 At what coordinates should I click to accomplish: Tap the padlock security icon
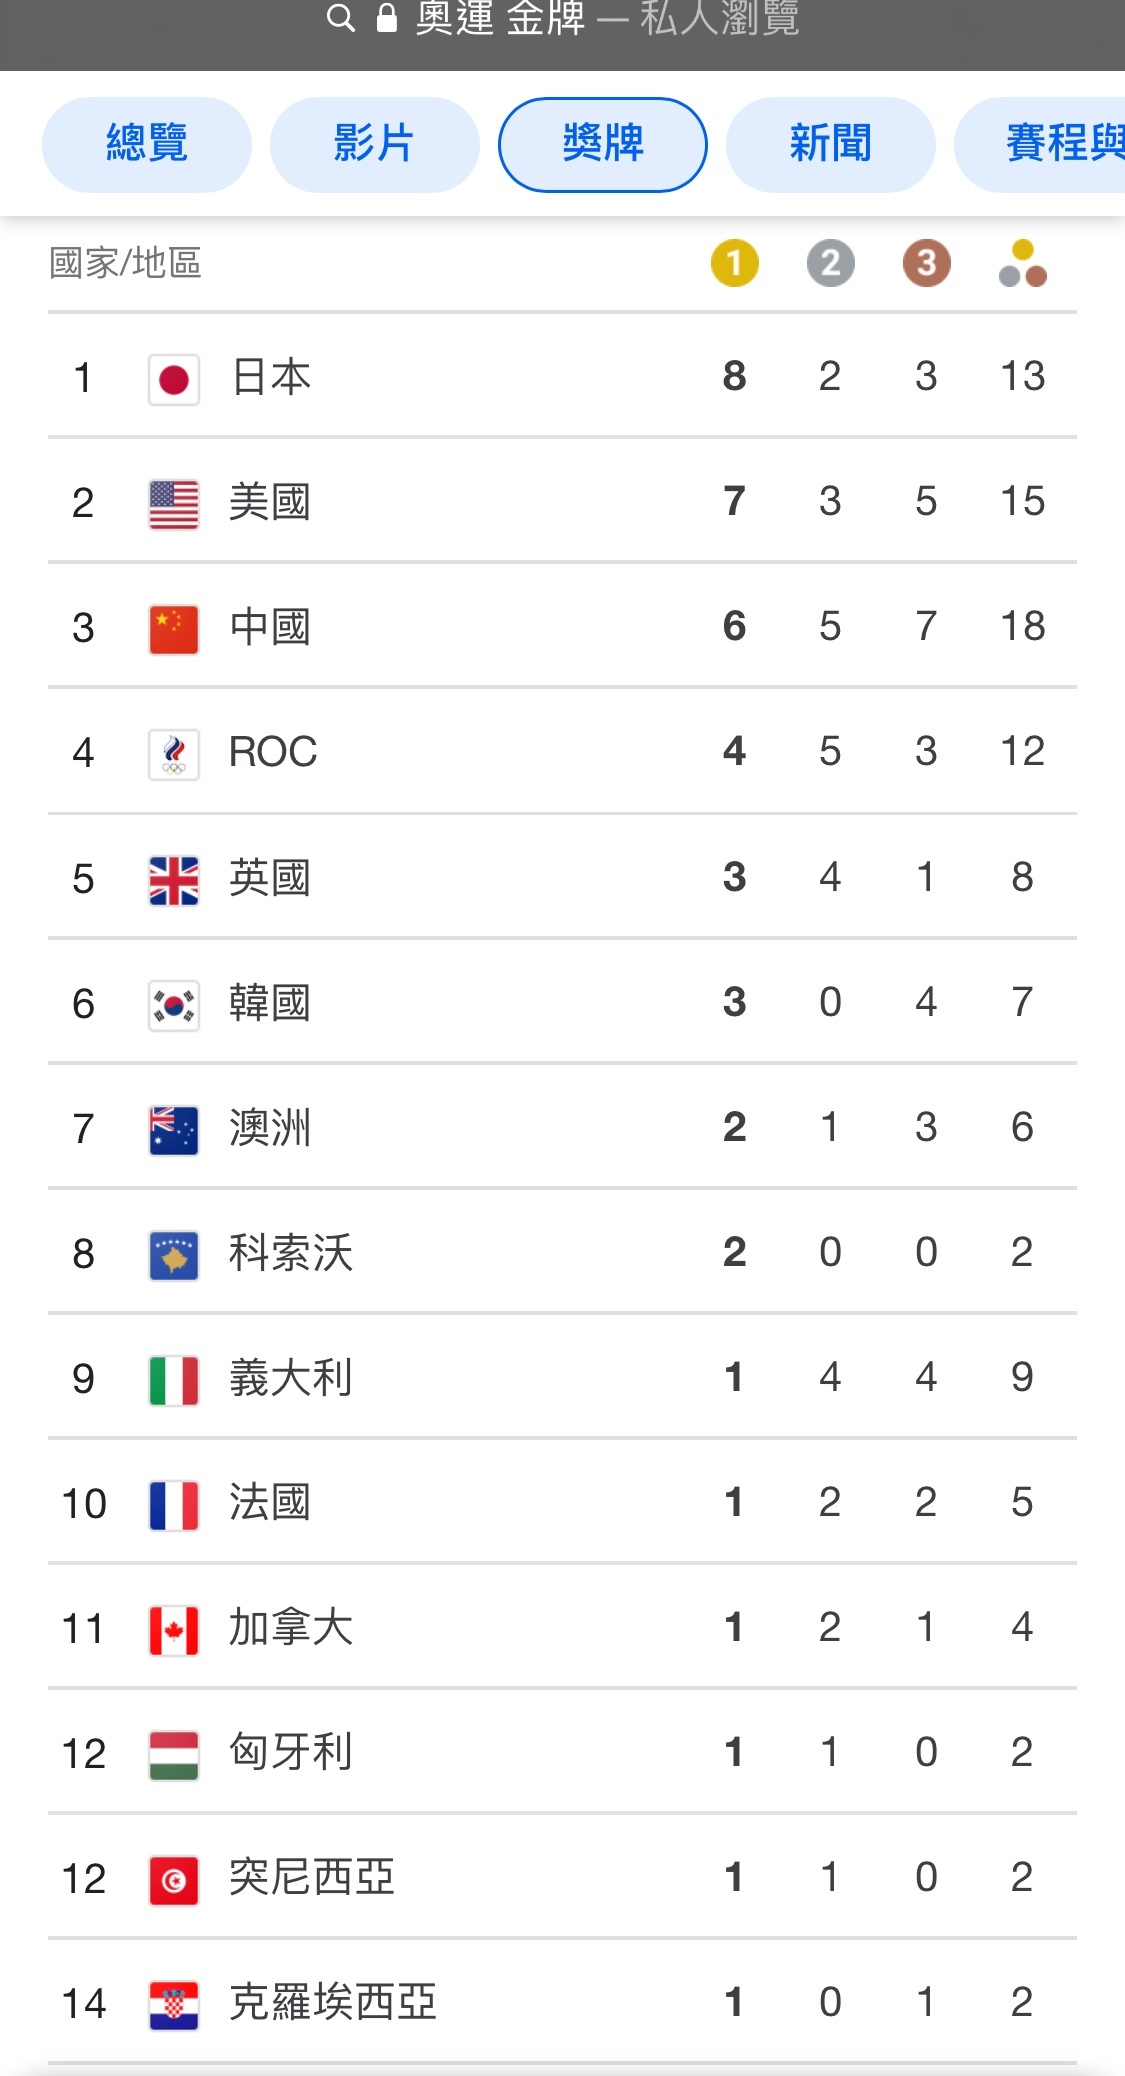(387, 17)
